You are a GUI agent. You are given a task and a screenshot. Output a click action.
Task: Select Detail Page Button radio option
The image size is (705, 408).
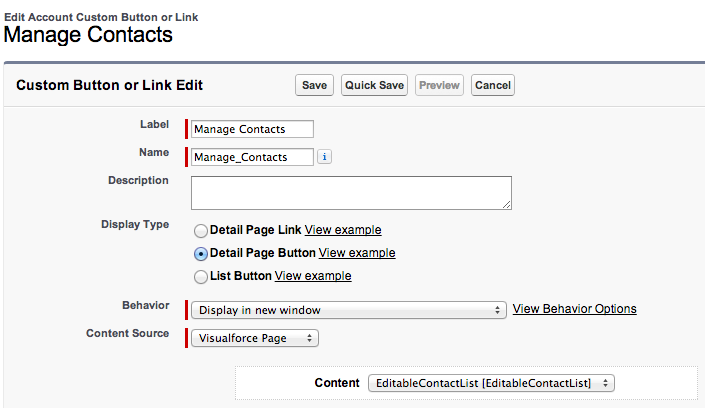[201, 254]
